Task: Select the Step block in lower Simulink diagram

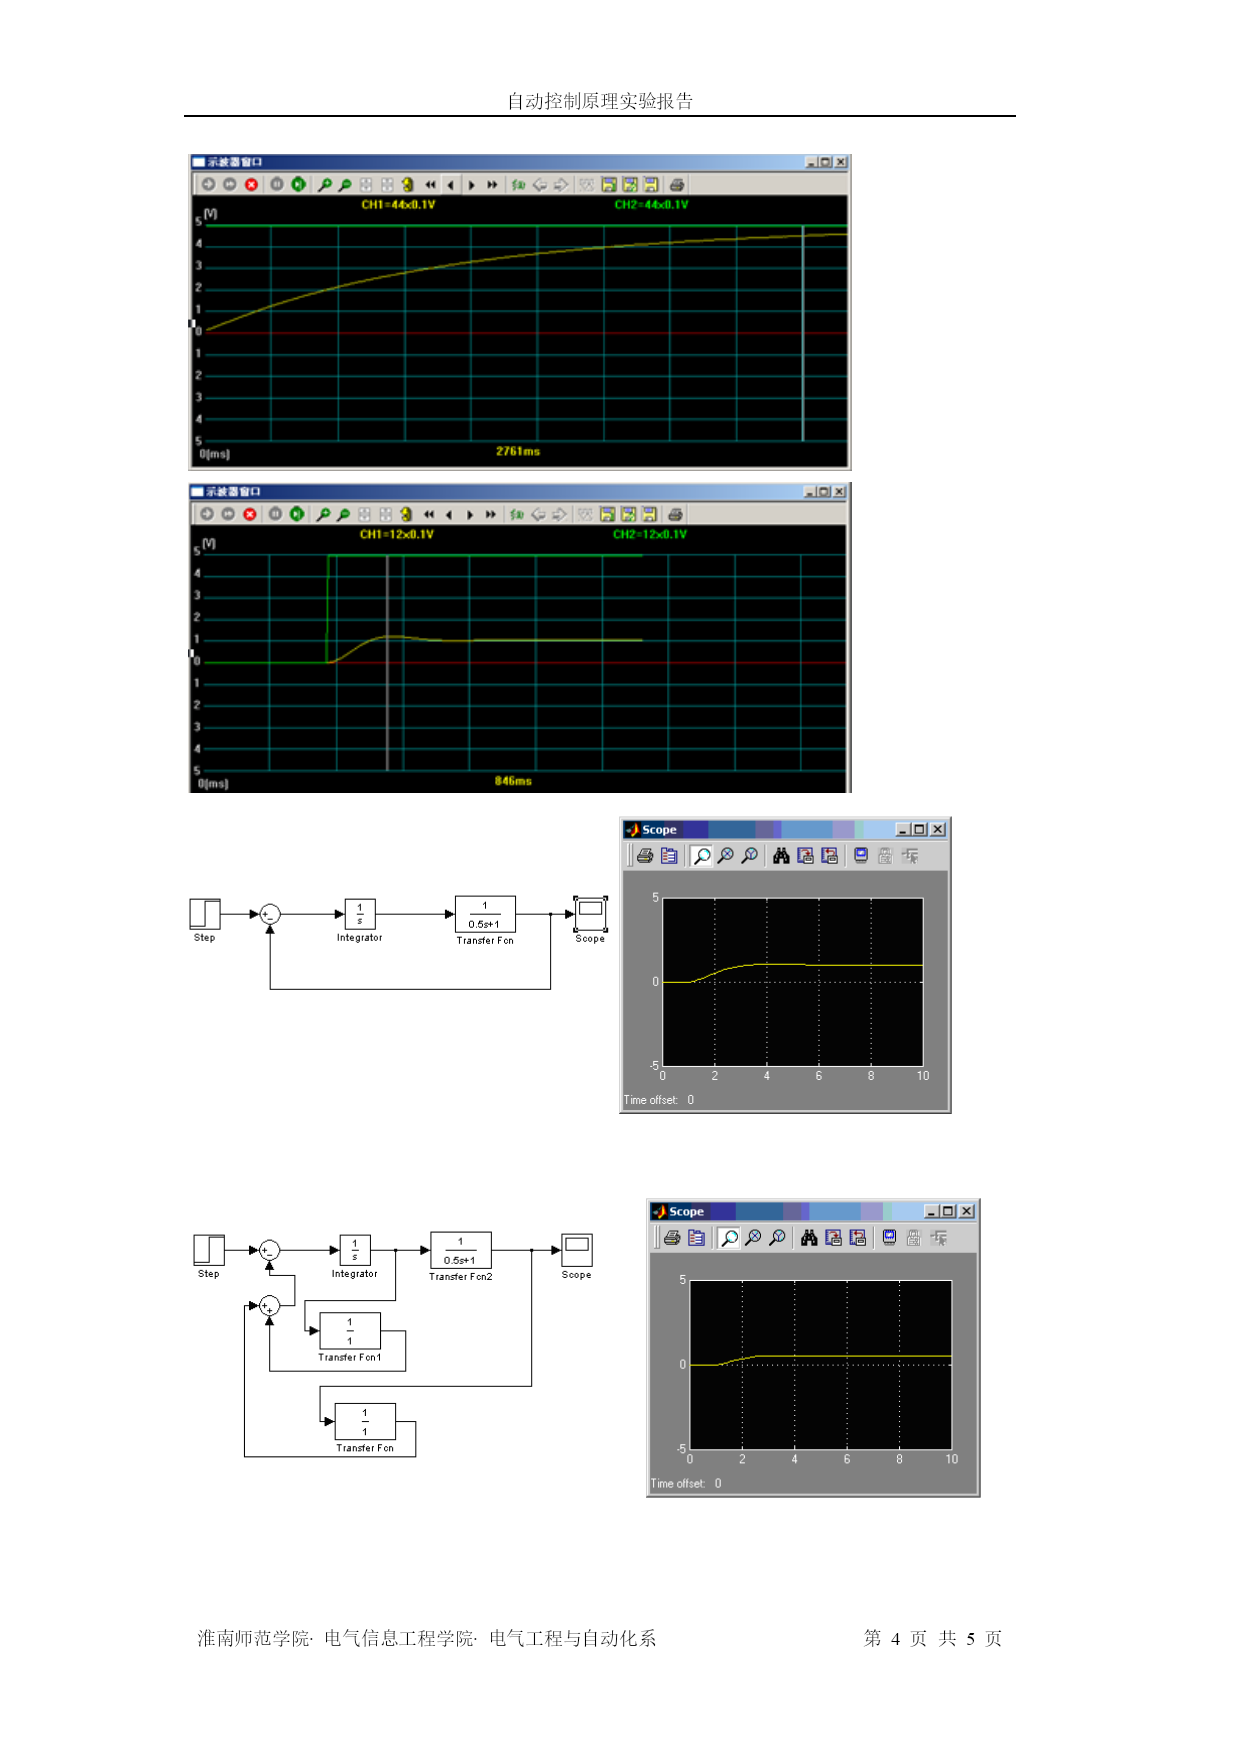Action: coord(209,1250)
